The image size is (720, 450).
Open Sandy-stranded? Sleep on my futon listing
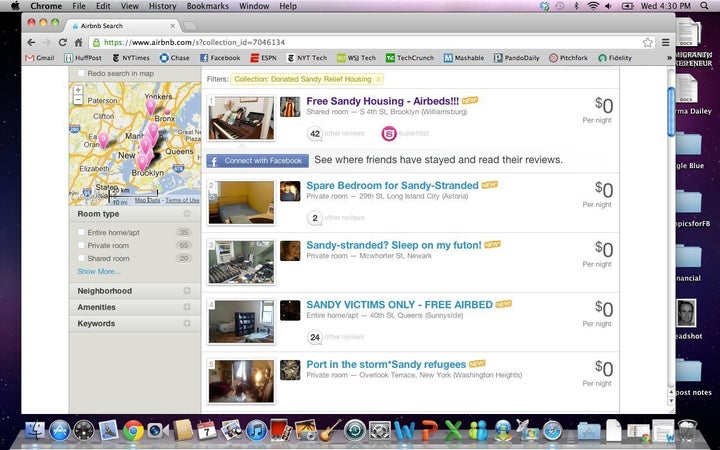tap(394, 245)
